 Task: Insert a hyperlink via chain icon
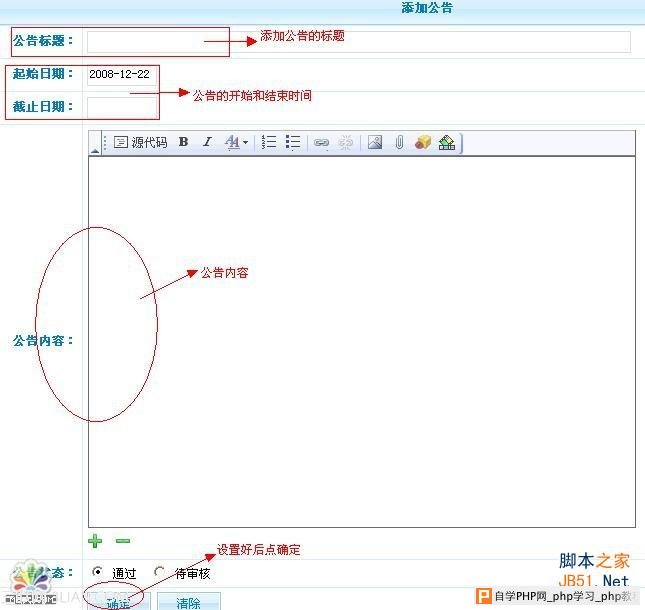[x=321, y=143]
